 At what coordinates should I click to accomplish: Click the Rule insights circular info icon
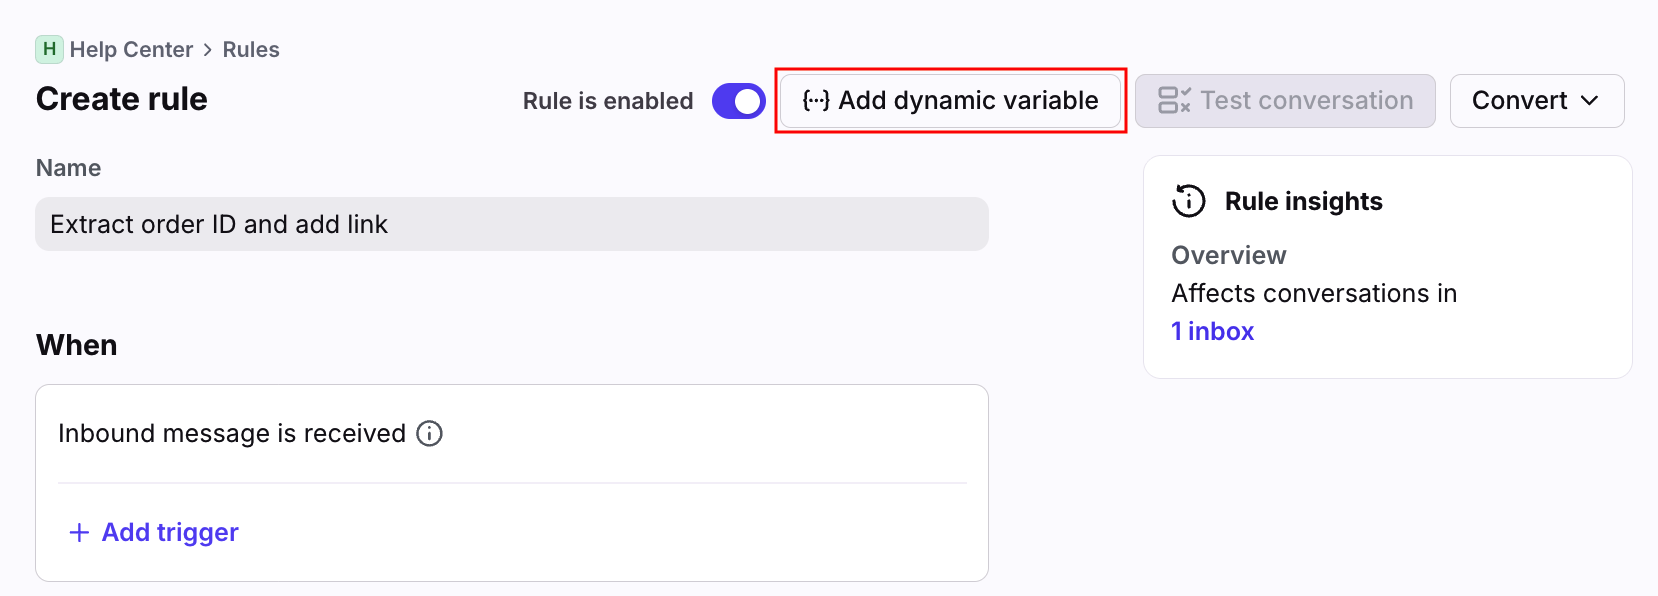(1189, 201)
